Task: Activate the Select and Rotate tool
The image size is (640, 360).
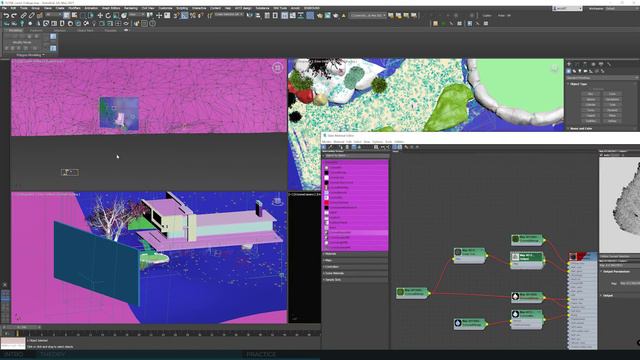Action: click(108, 16)
